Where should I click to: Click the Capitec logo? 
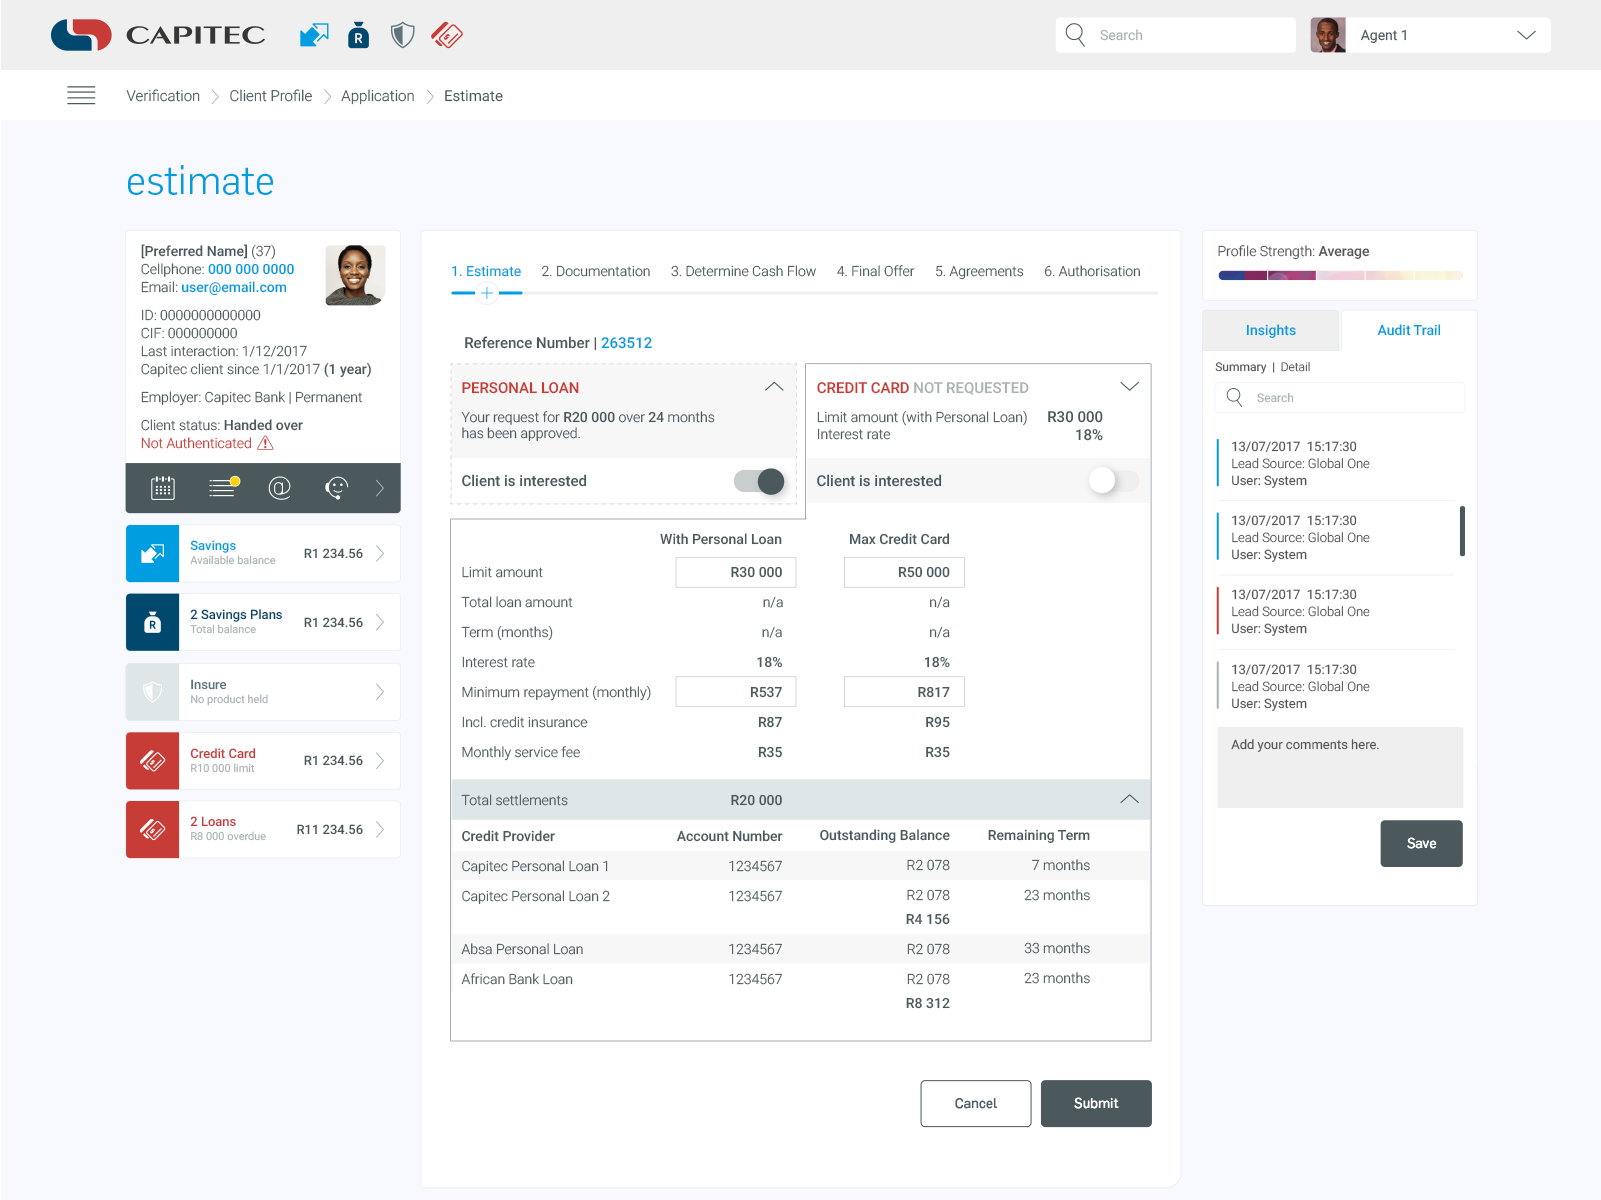pyautogui.click(x=158, y=35)
